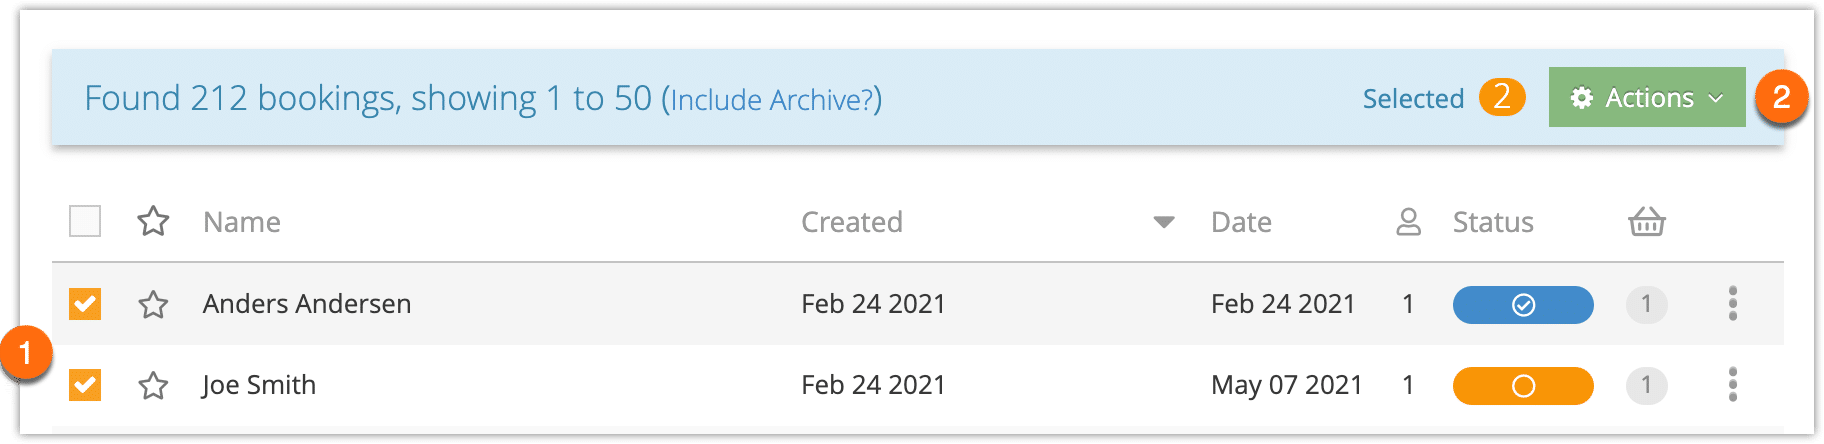
Task: Open three-dot menu for Joe Smith
Action: point(1733,384)
